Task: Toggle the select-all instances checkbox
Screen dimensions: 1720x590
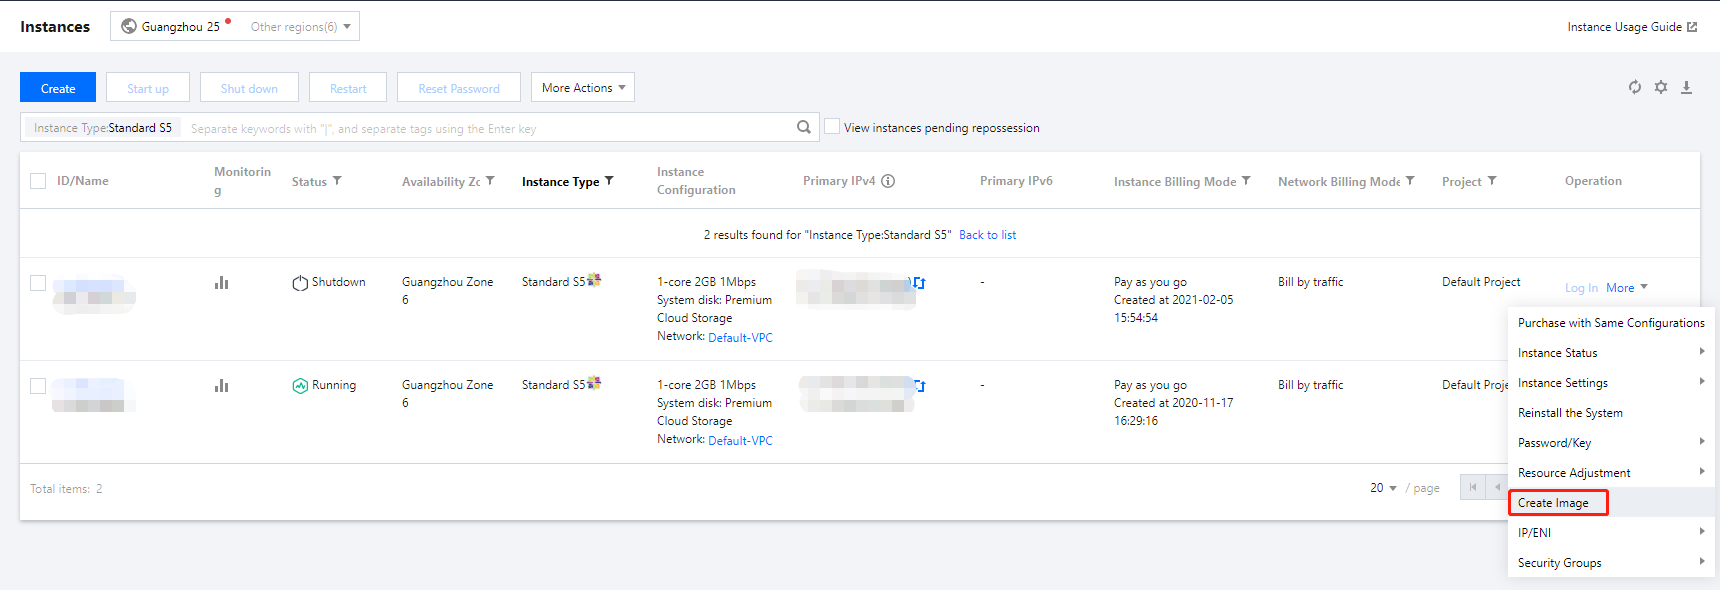Action: [x=38, y=181]
